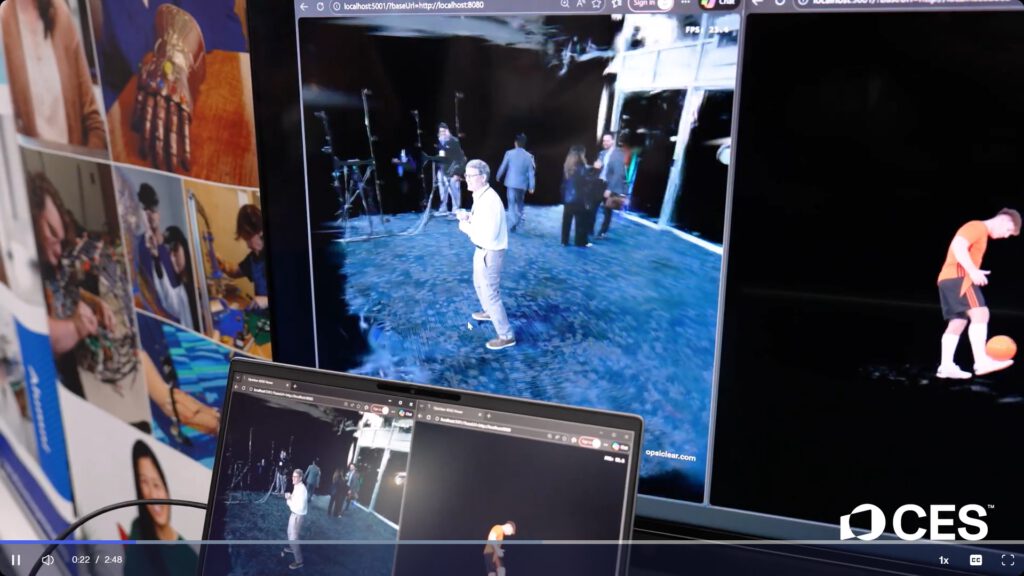Open the 1x playback speed menu
Image resolution: width=1024 pixels, height=576 pixels.
pos(943,560)
